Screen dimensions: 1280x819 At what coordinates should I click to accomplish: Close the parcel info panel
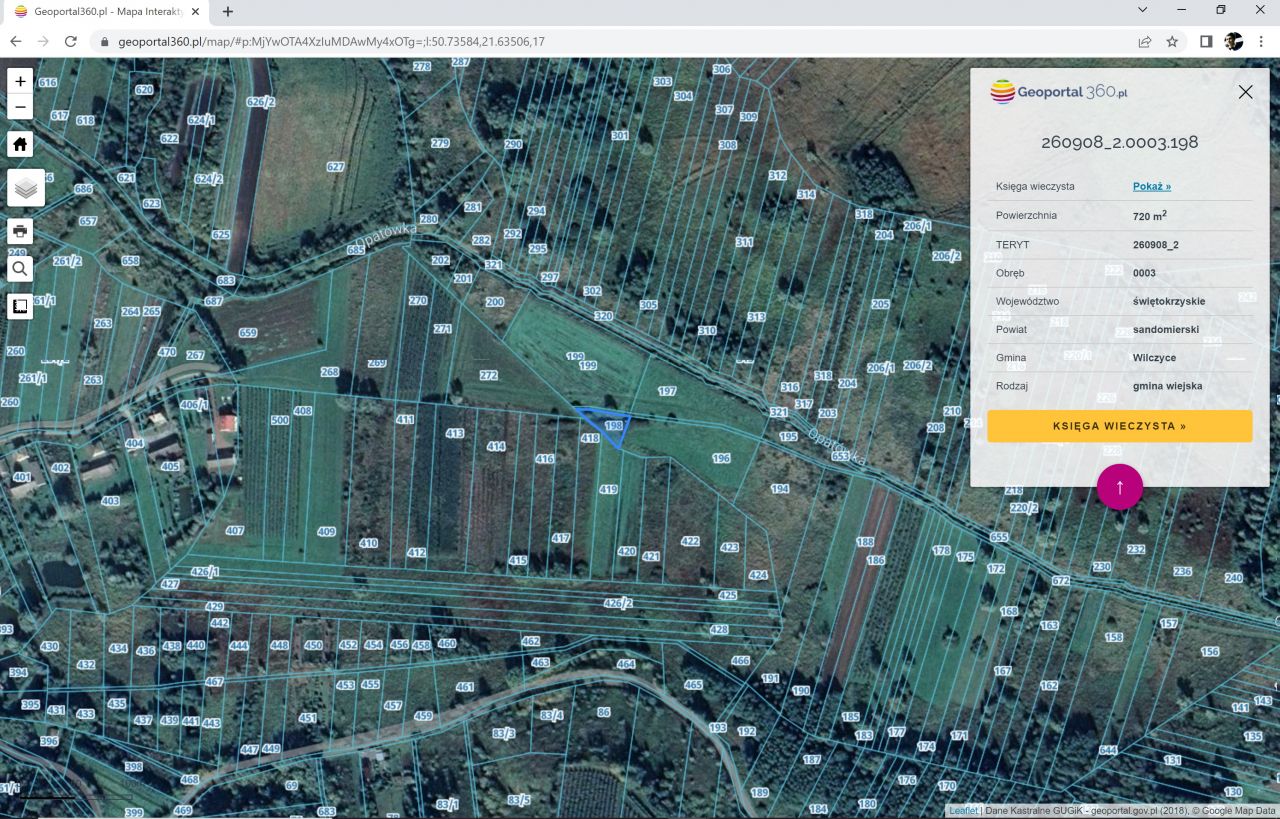[1245, 92]
